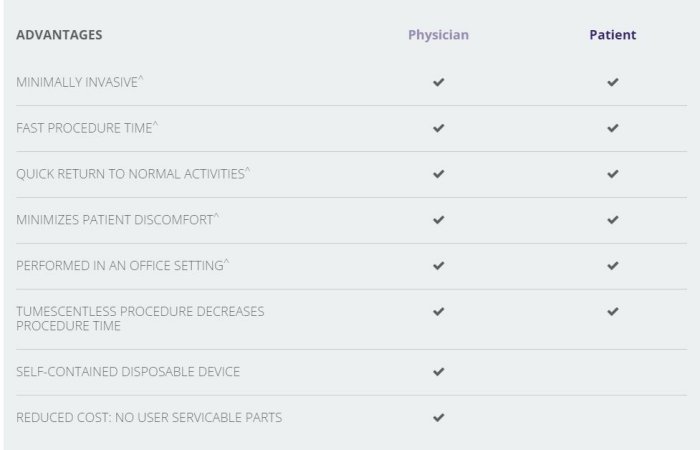Click Patient checkmark for Fast Procedure Time
The image size is (700, 450).
[x=613, y=128]
